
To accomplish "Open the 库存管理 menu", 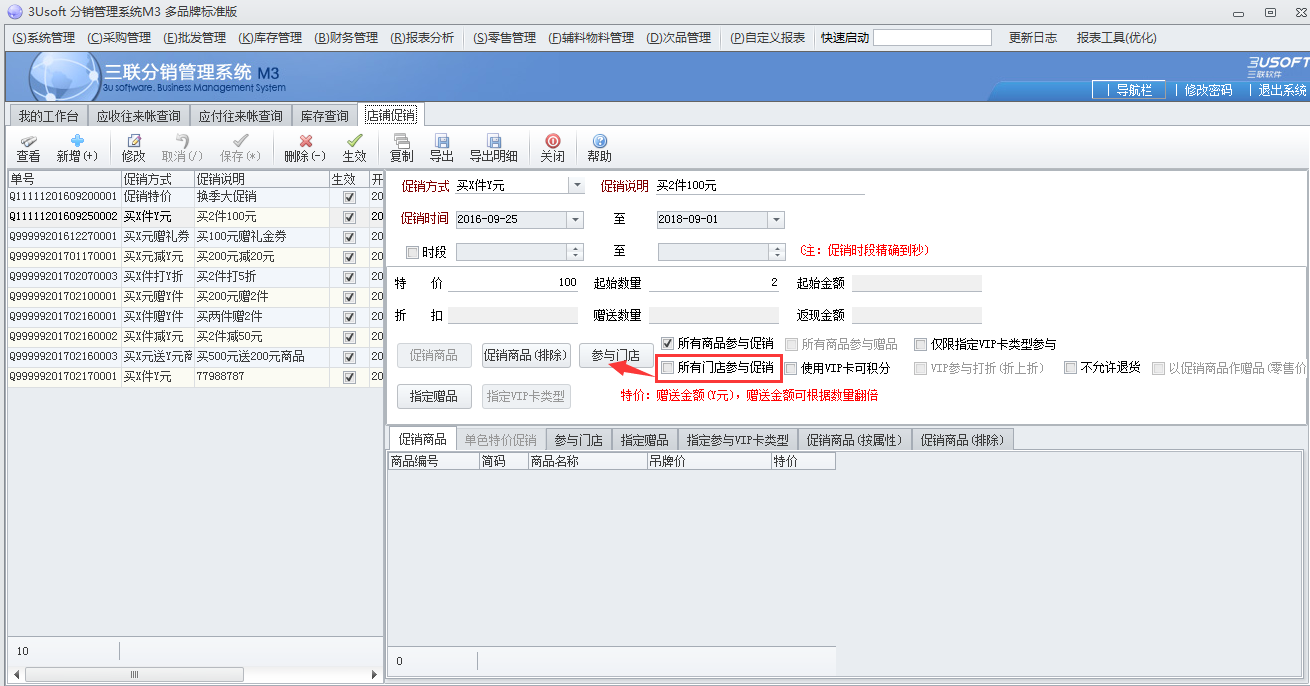I will click(x=270, y=38).
